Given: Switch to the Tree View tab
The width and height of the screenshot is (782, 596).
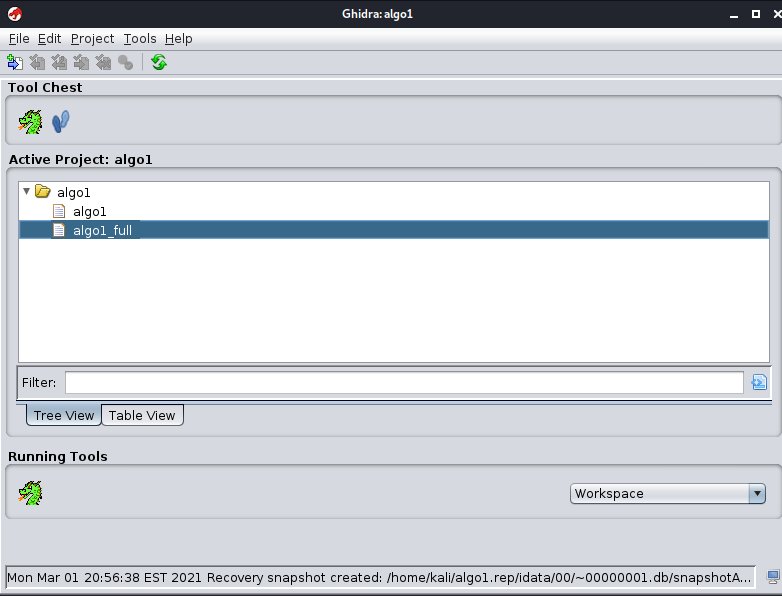Looking at the screenshot, I should coord(64,415).
